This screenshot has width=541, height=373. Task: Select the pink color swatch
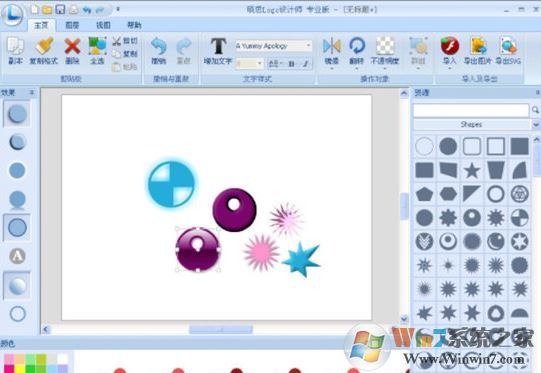pyautogui.click(x=9, y=359)
